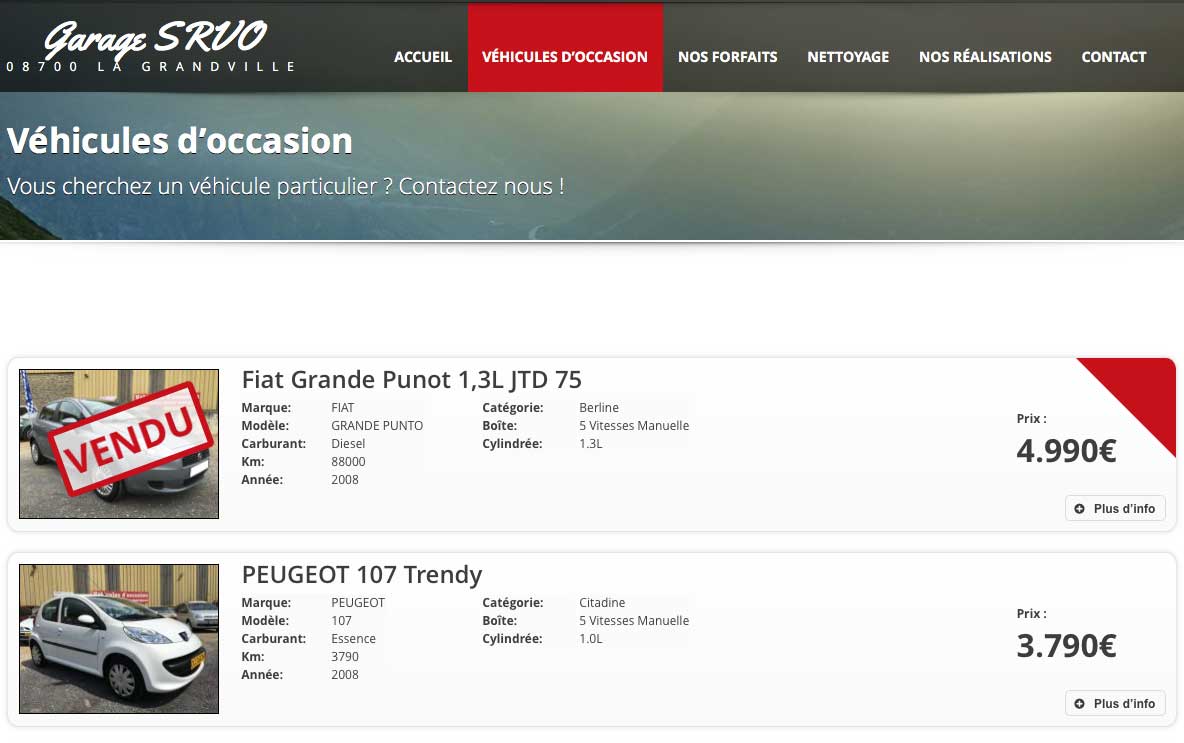Click the GRANDE PUNTO model value
This screenshot has height=743, width=1184.
pos(377,426)
